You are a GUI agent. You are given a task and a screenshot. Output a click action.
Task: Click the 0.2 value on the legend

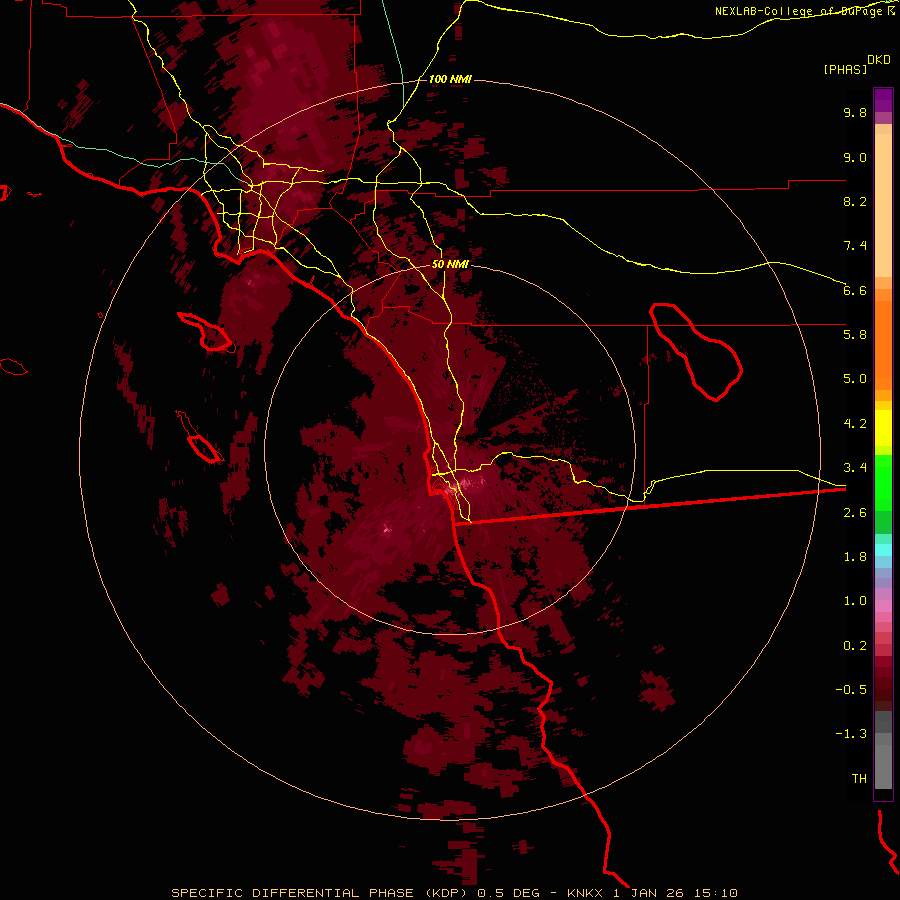pos(855,646)
